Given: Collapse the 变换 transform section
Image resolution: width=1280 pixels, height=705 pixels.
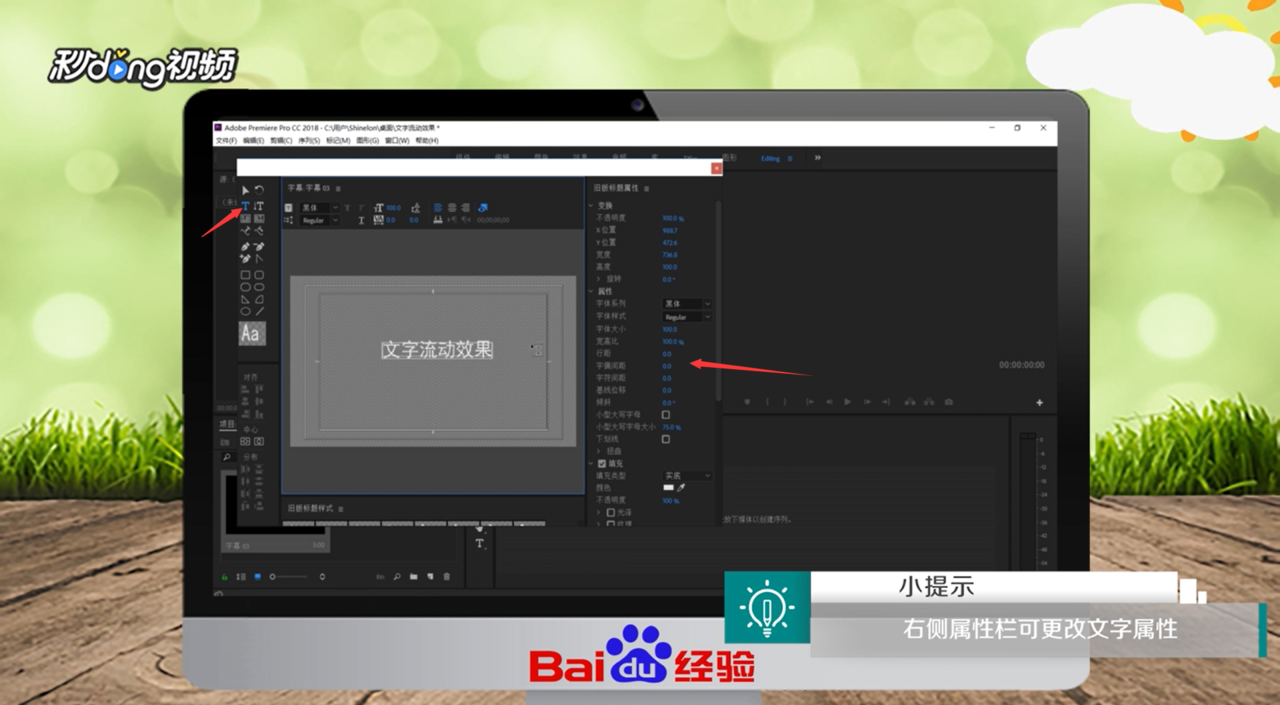Looking at the screenshot, I should point(591,206).
